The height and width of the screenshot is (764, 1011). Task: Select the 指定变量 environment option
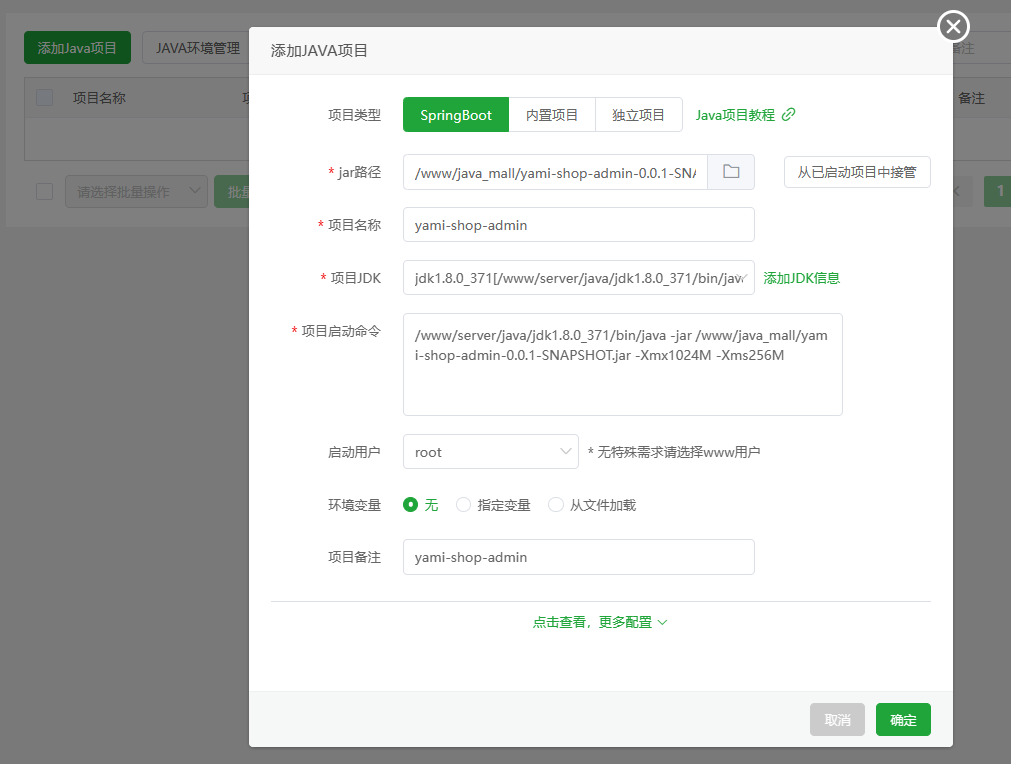(462, 505)
